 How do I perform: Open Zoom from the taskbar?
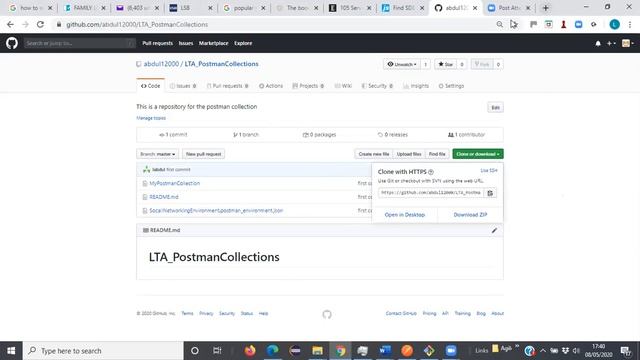tap(451, 351)
